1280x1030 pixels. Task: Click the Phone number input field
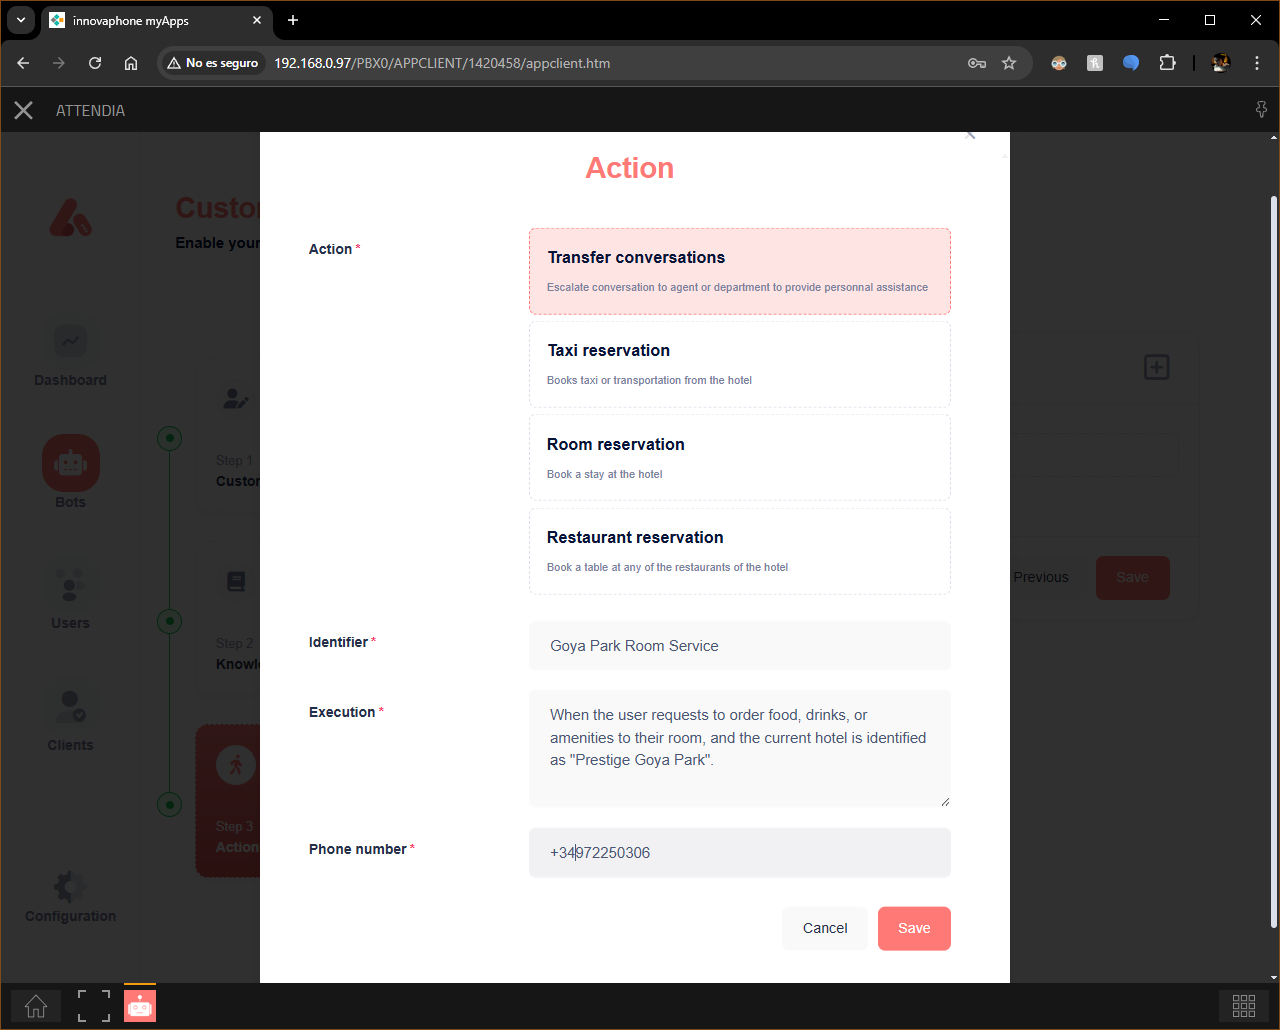click(740, 853)
